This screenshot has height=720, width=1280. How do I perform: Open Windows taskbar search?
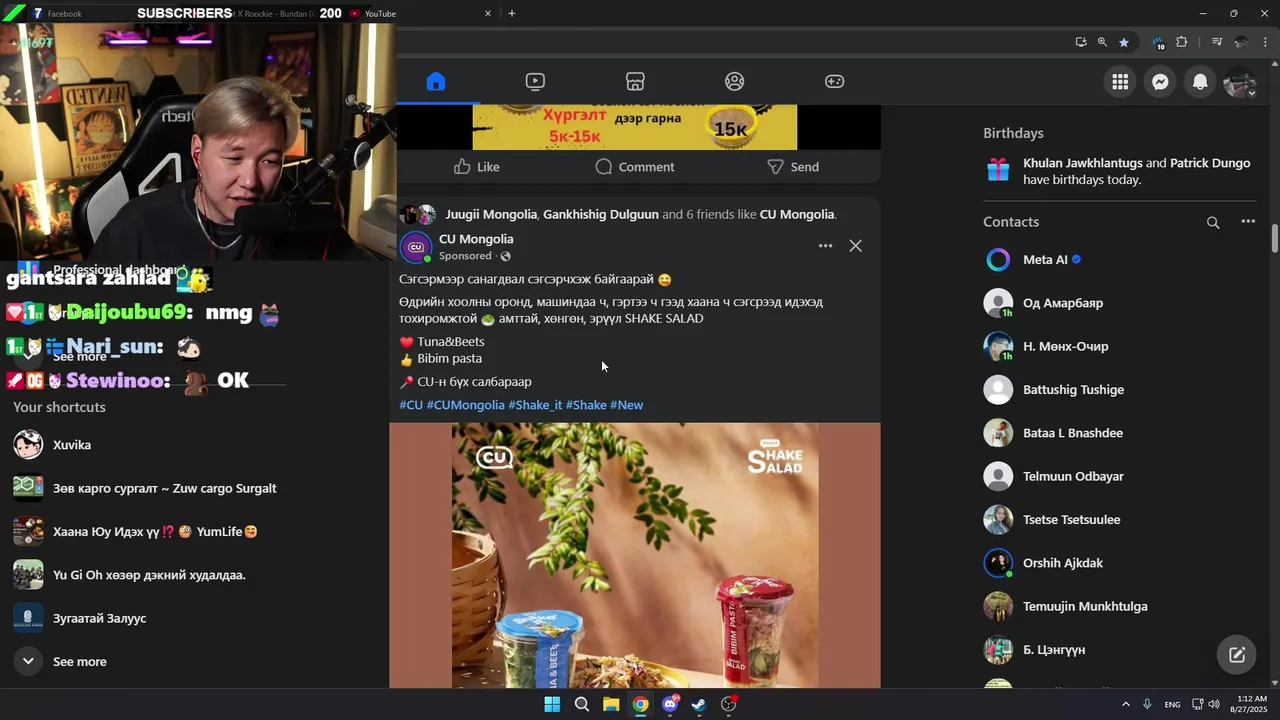[582, 705]
